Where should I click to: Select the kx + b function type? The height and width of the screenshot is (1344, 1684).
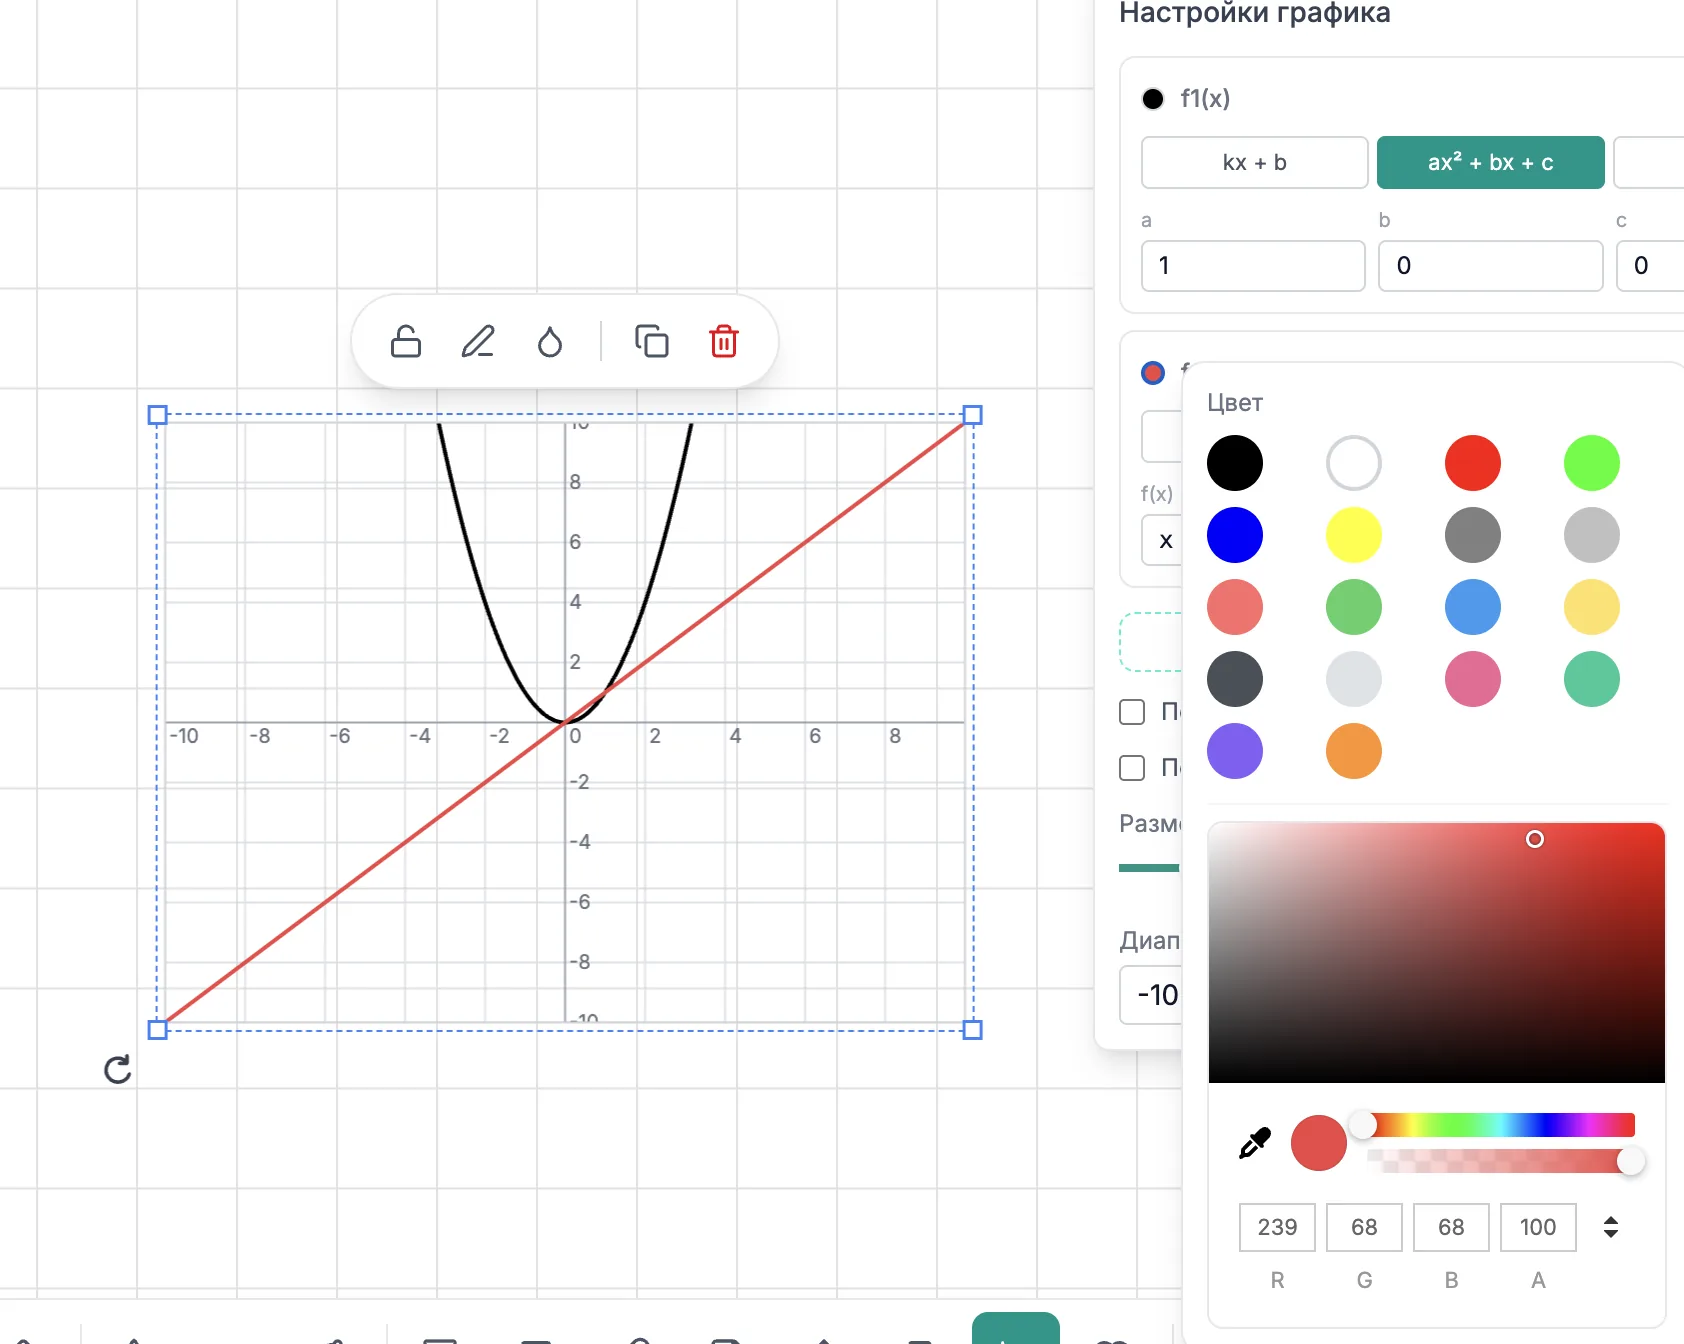pos(1255,162)
